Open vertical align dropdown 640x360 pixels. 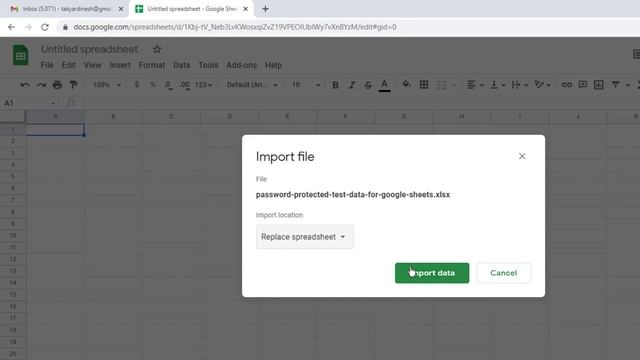point(498,85)
